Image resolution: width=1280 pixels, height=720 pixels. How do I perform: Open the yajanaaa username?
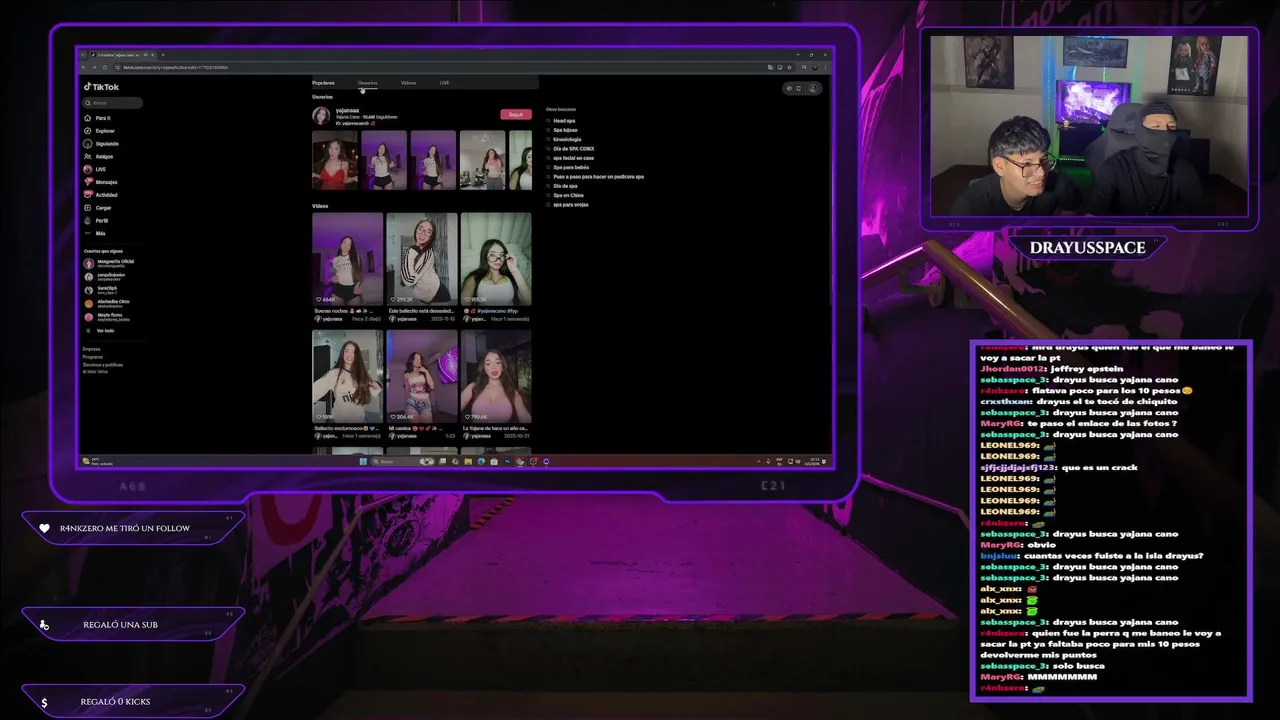347,110
